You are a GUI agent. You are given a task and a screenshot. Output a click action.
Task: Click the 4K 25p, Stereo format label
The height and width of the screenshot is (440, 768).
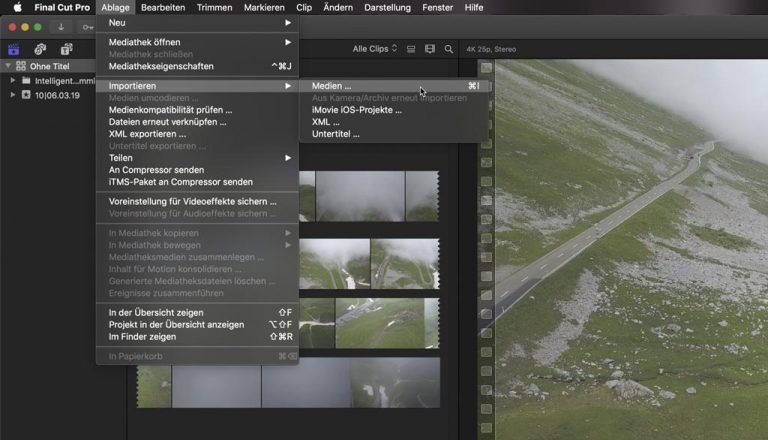[491, 49]
